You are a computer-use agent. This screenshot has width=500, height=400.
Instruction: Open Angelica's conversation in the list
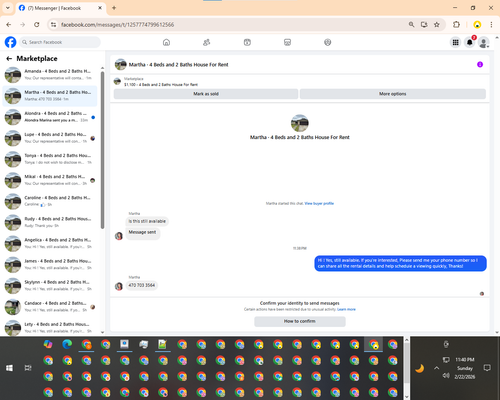(50, 243)
